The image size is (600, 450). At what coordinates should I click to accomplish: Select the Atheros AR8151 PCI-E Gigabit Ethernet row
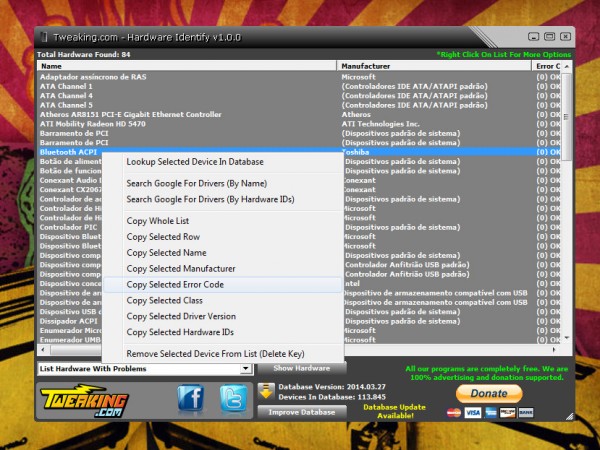coord(298,114)
